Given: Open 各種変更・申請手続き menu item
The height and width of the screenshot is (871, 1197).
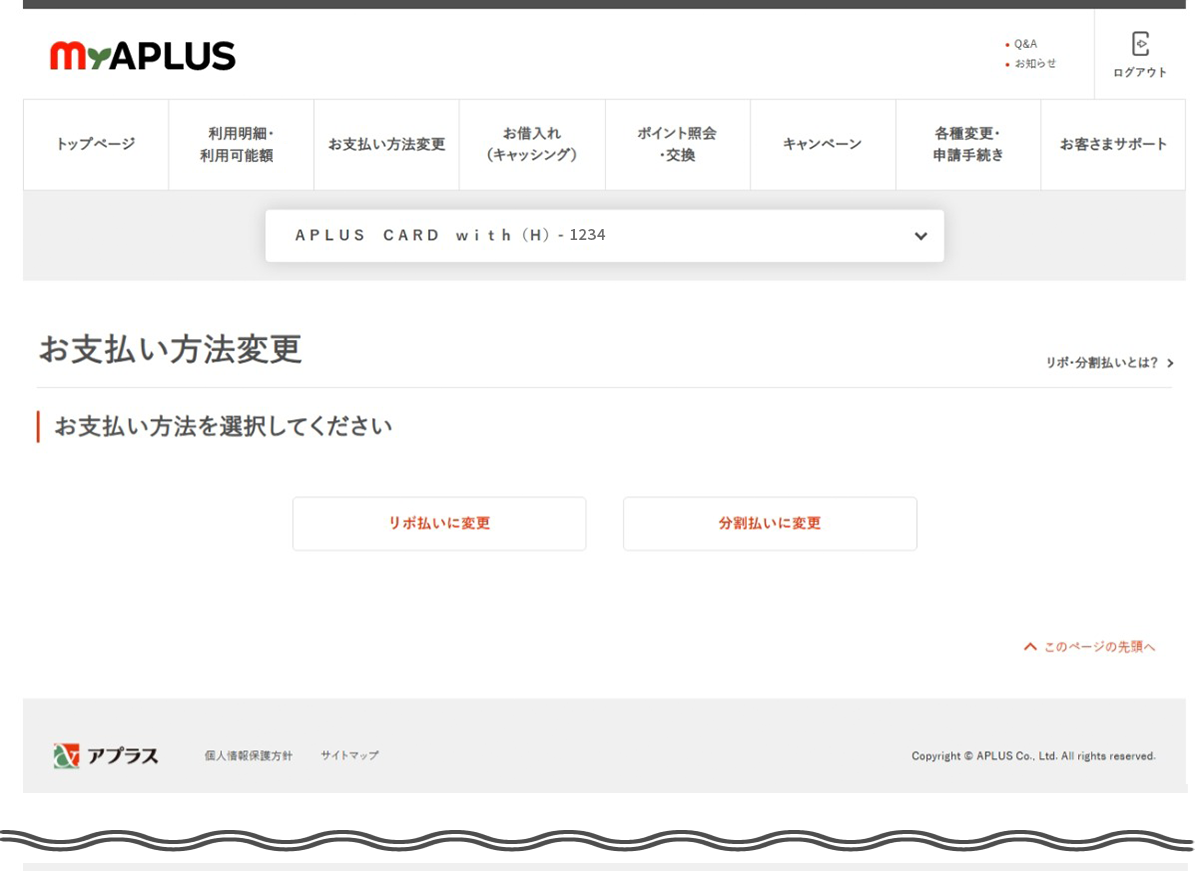Looking at the screenshot, I should [x=967, y=144].
